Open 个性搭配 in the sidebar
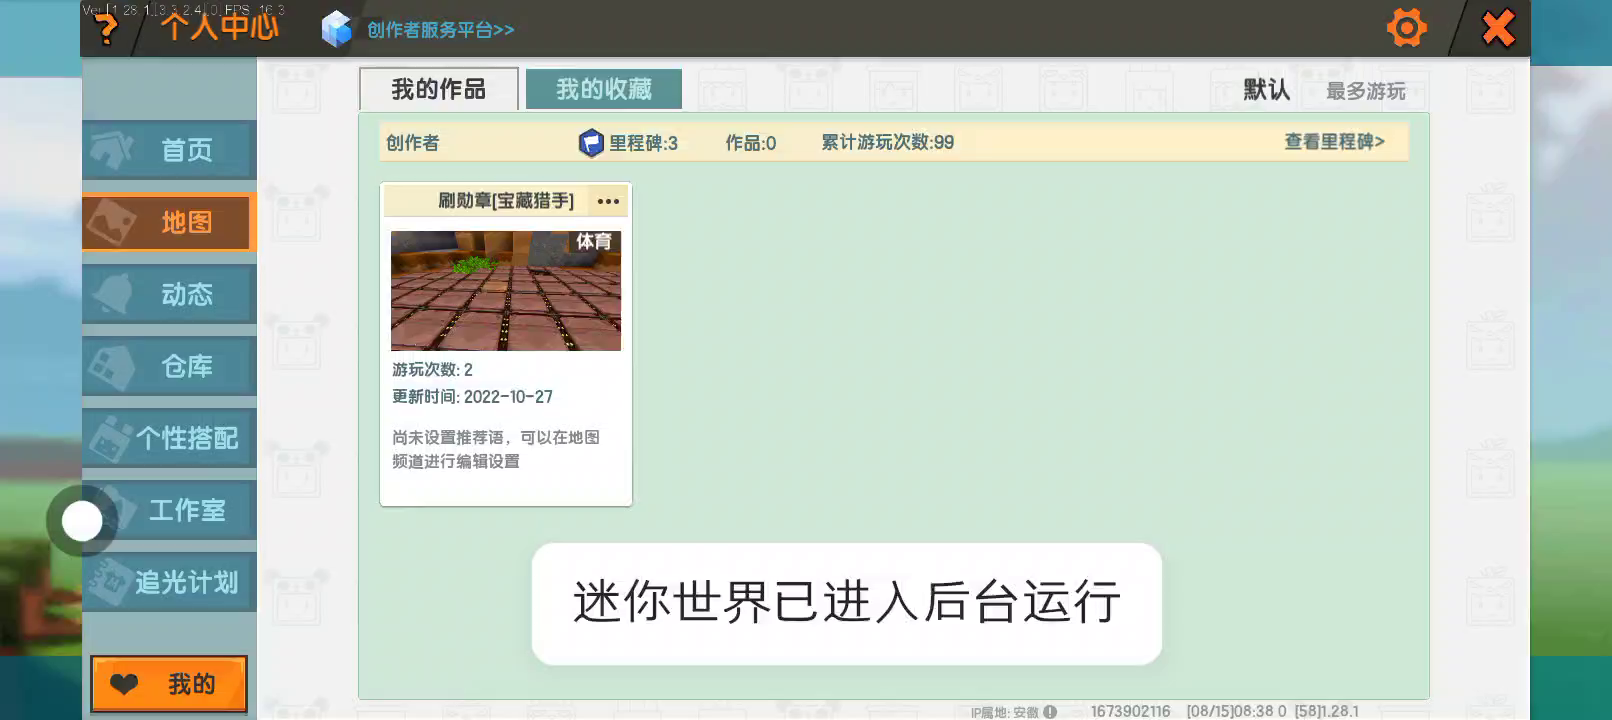Screen dimensions: 1612x720 169,438
